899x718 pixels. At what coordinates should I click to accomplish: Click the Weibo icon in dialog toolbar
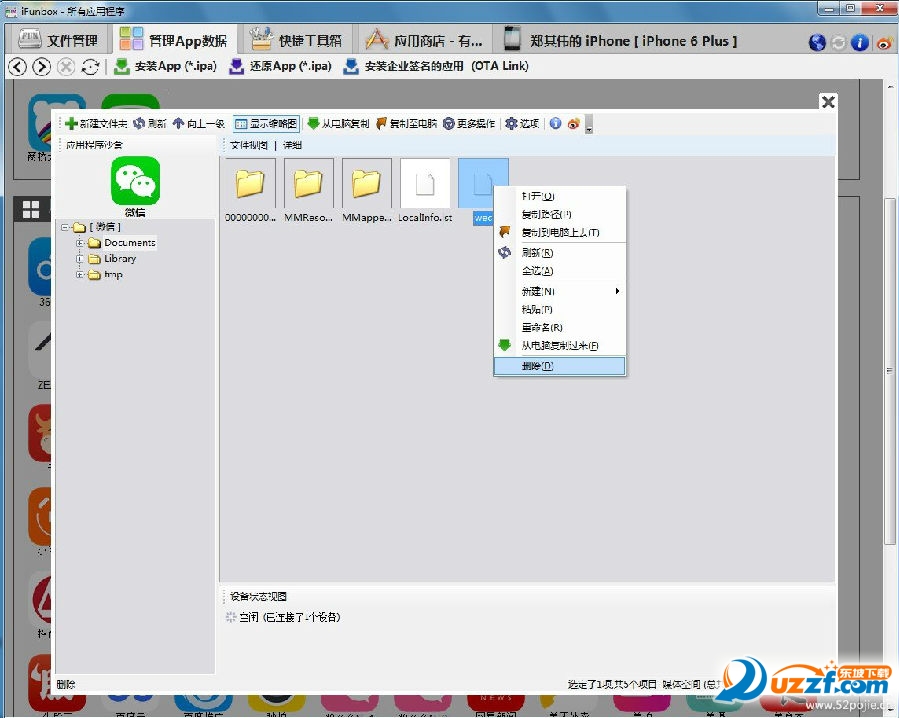[x=573, y=123]
